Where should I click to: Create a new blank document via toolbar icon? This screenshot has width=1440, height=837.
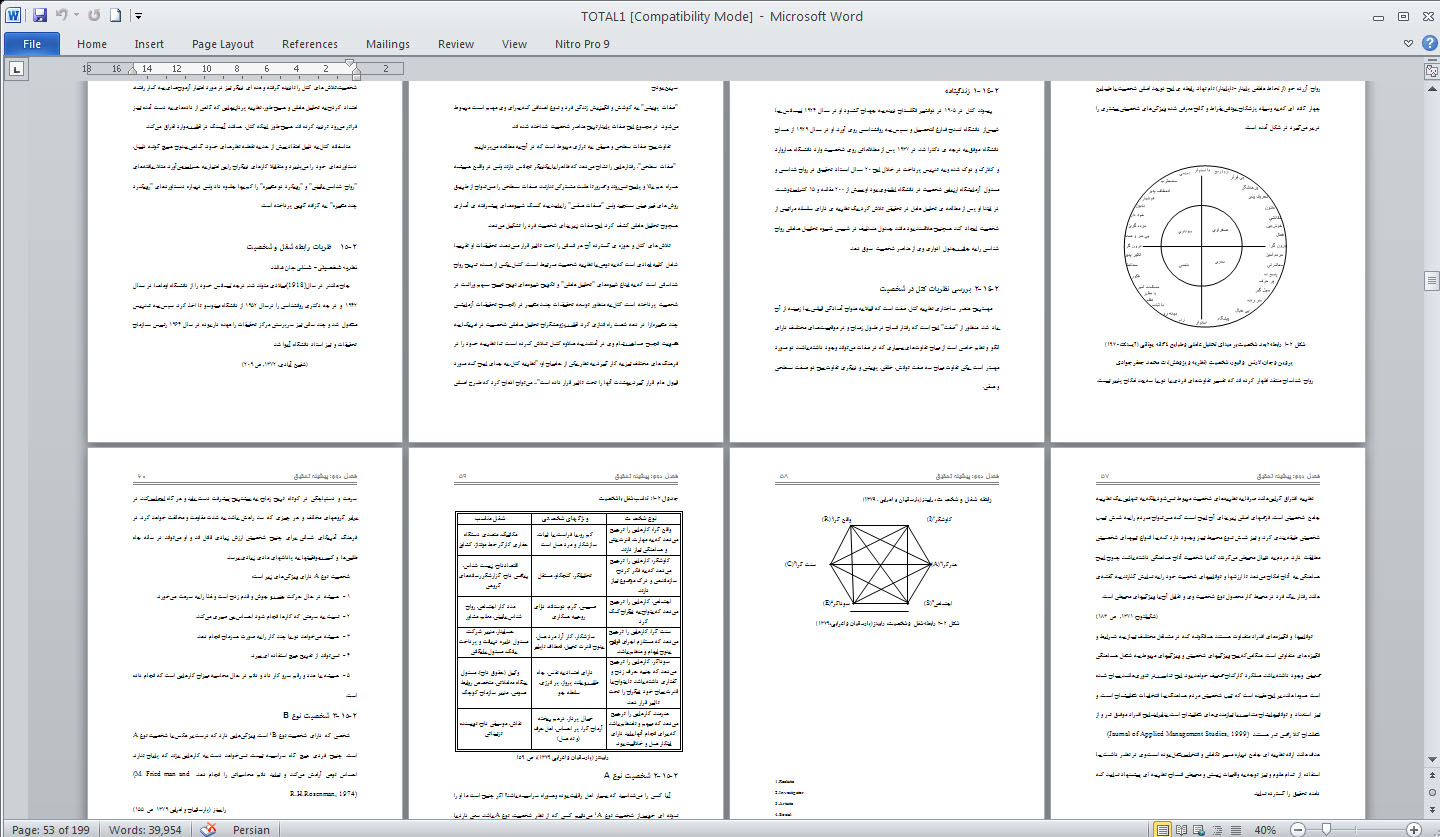(115, 16)
